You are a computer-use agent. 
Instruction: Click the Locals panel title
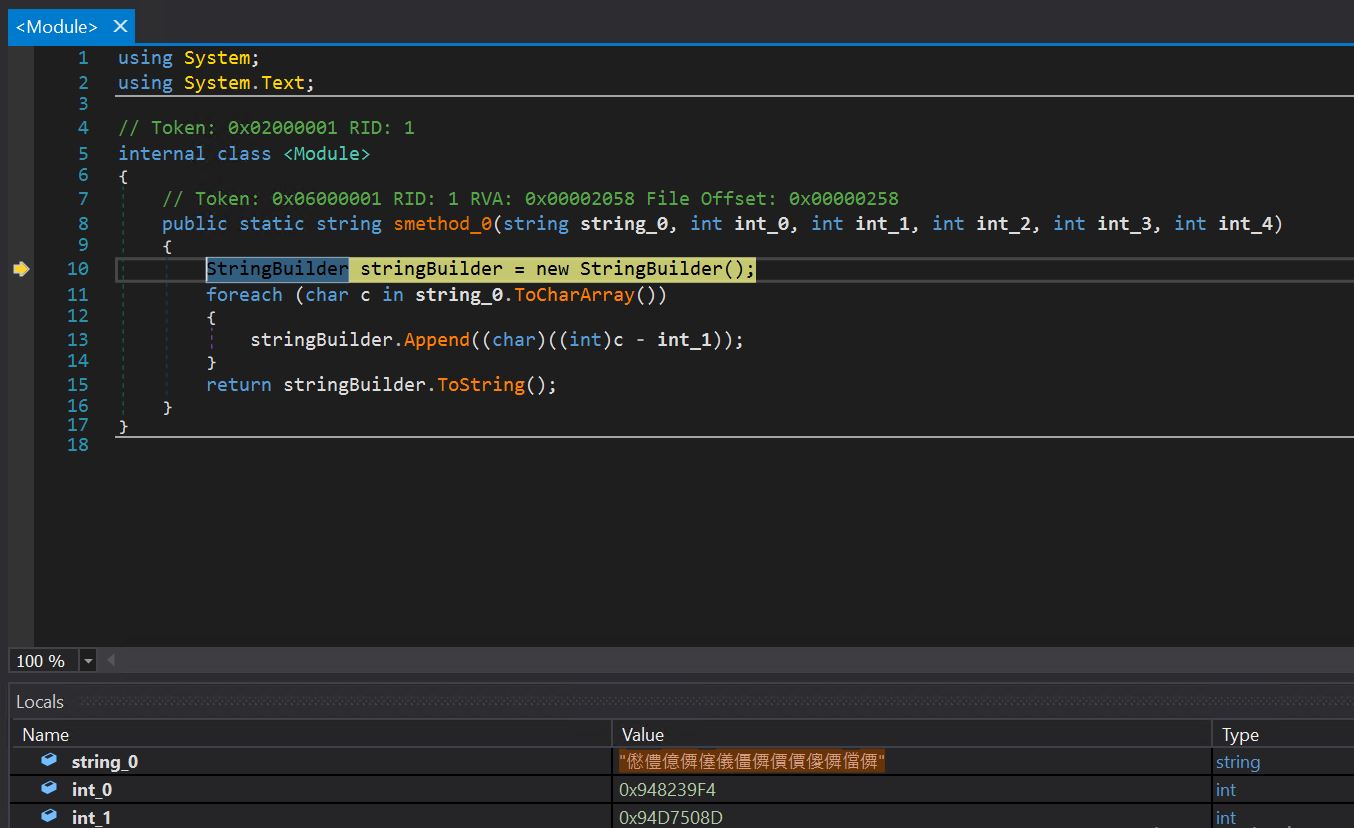pos(40,702)
